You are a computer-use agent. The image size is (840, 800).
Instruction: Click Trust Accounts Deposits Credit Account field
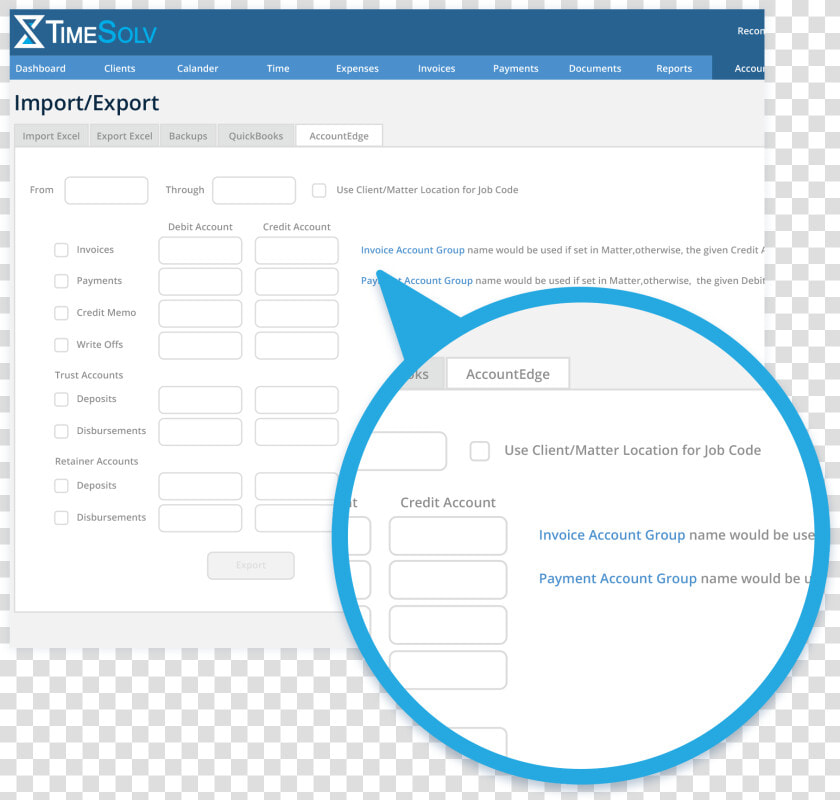[297, 400]
